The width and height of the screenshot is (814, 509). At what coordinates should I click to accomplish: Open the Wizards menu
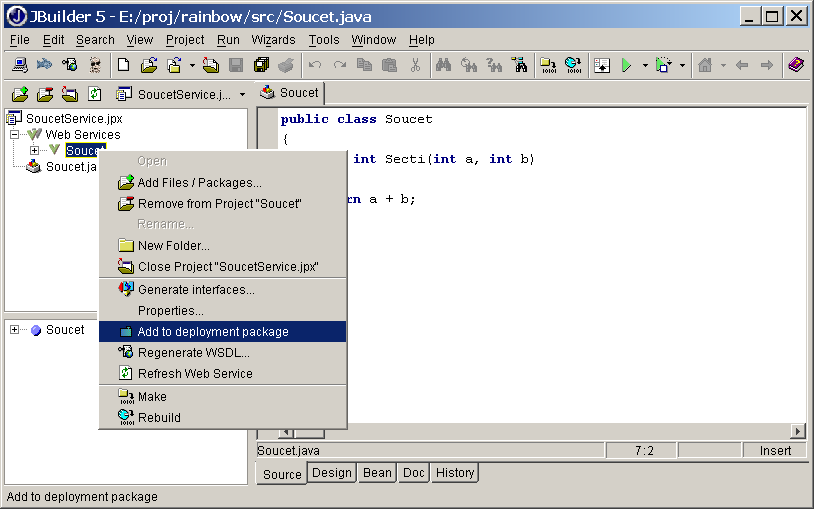[273, 40]
